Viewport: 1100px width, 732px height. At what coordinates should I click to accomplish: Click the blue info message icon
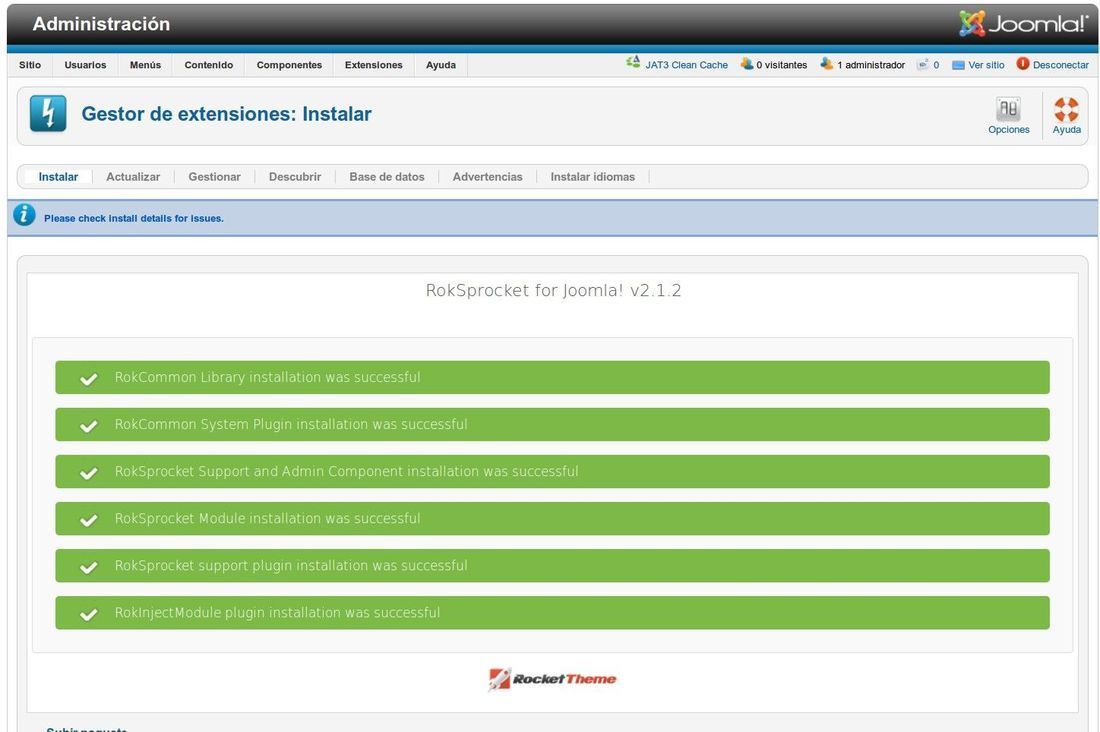point(25,215)
